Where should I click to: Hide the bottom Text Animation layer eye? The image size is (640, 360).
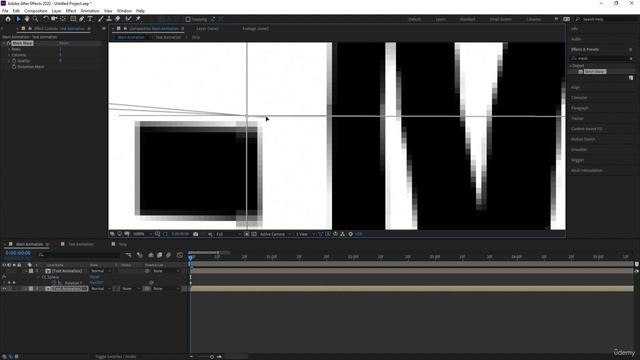[x=4, y=289]
